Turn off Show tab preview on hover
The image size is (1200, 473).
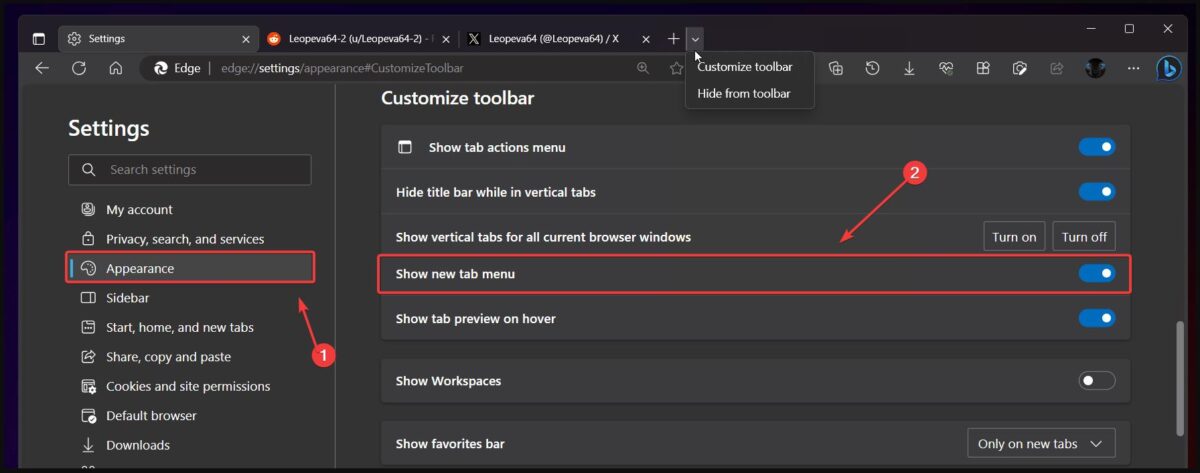pos(1096,318)
